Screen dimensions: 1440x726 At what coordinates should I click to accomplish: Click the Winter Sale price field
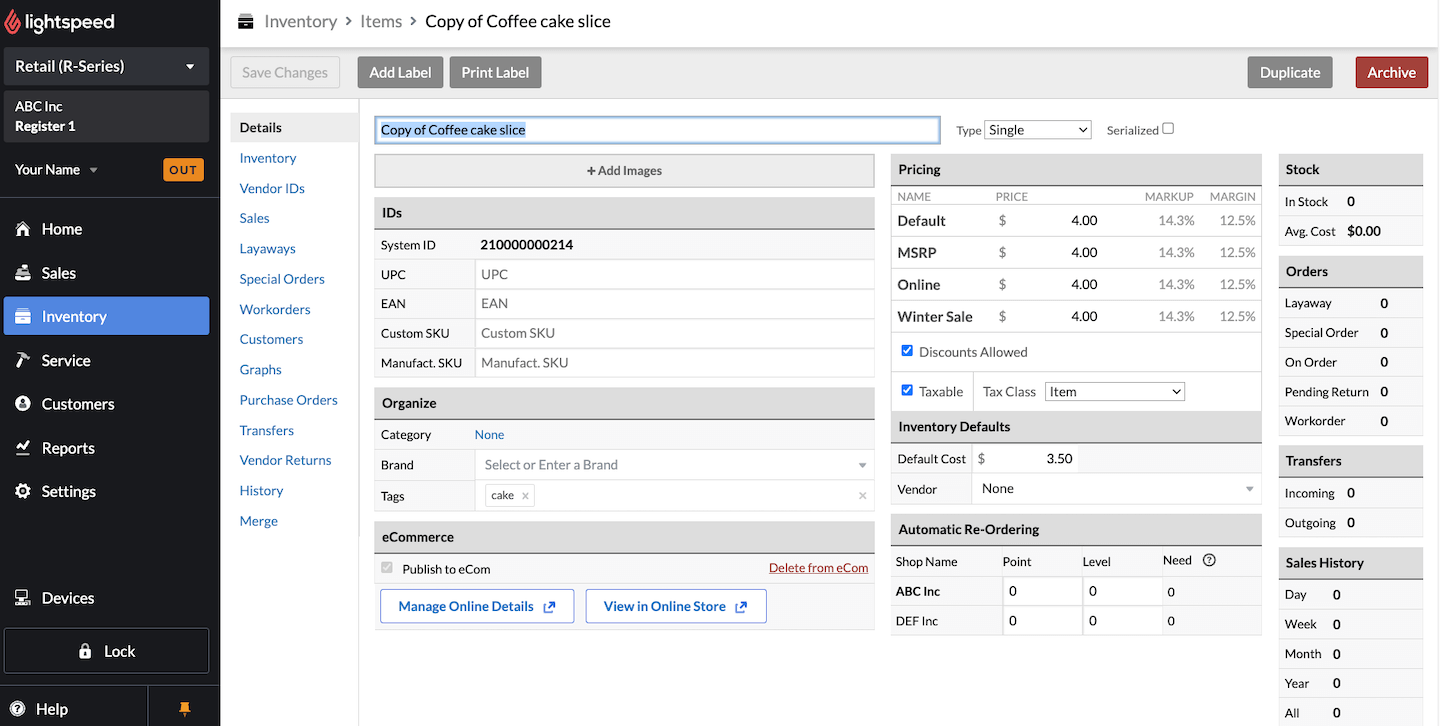1050,317
